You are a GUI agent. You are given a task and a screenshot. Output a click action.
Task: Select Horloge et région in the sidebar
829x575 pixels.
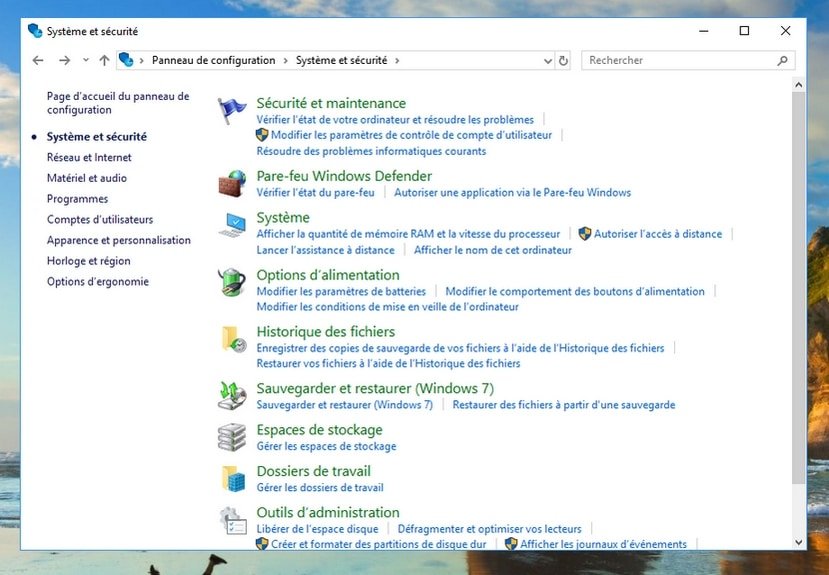coord(88,261)
